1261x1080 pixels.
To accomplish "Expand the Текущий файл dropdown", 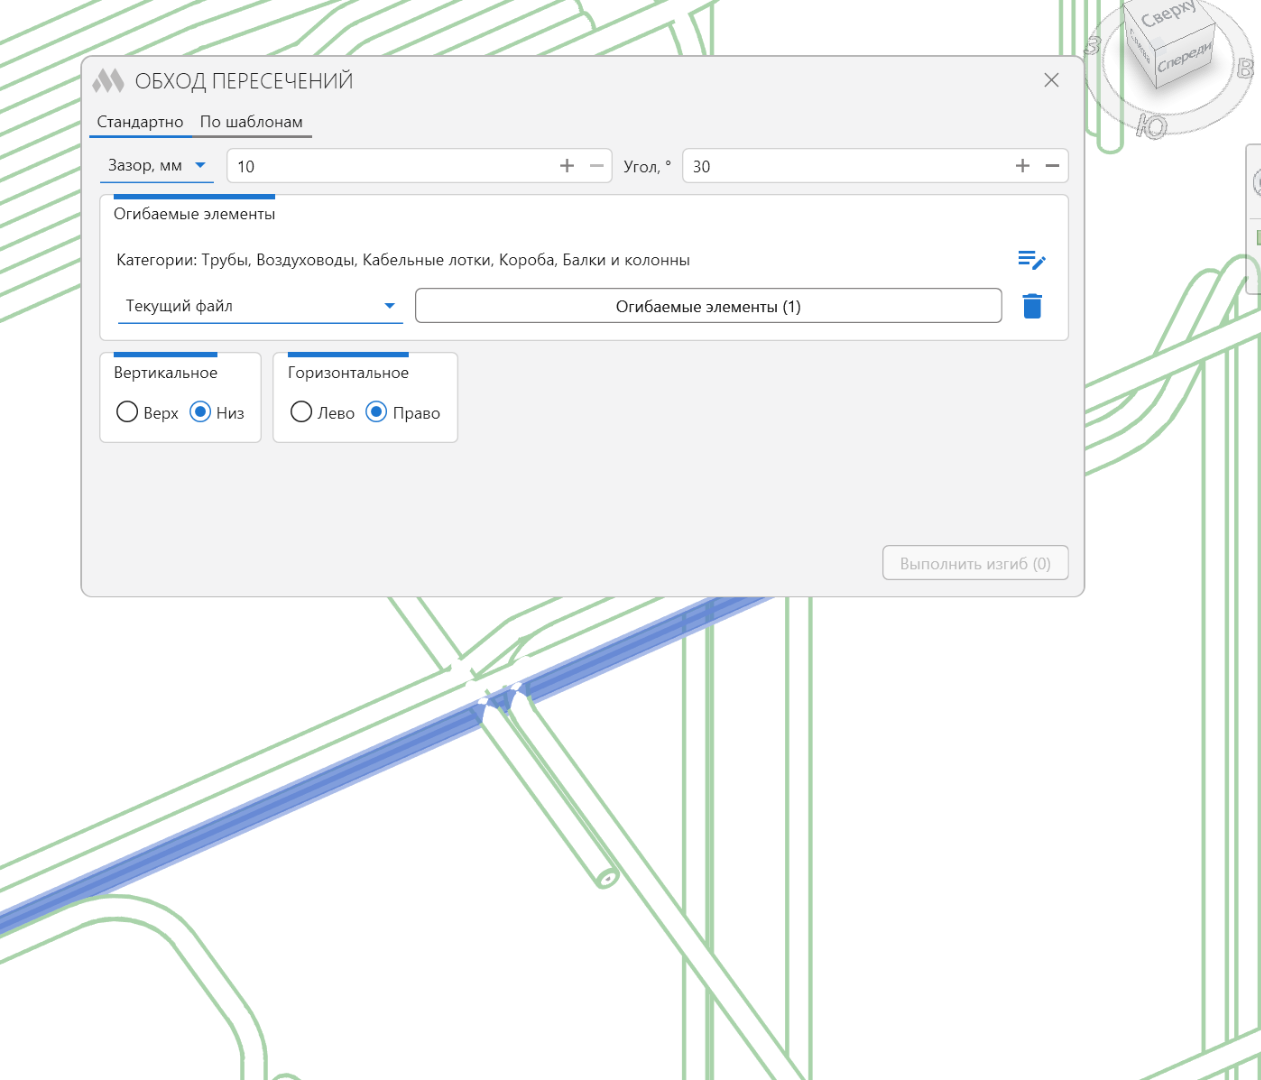I will (x=260, y=306).
